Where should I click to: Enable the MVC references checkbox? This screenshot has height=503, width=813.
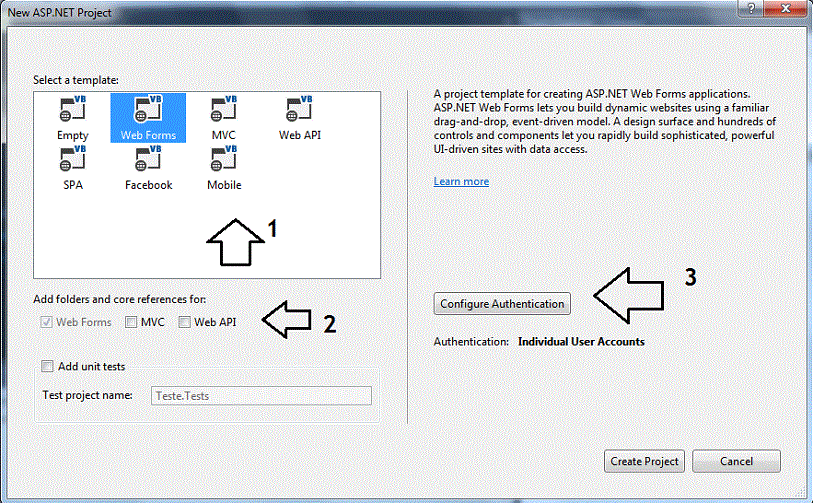(131, 322)
